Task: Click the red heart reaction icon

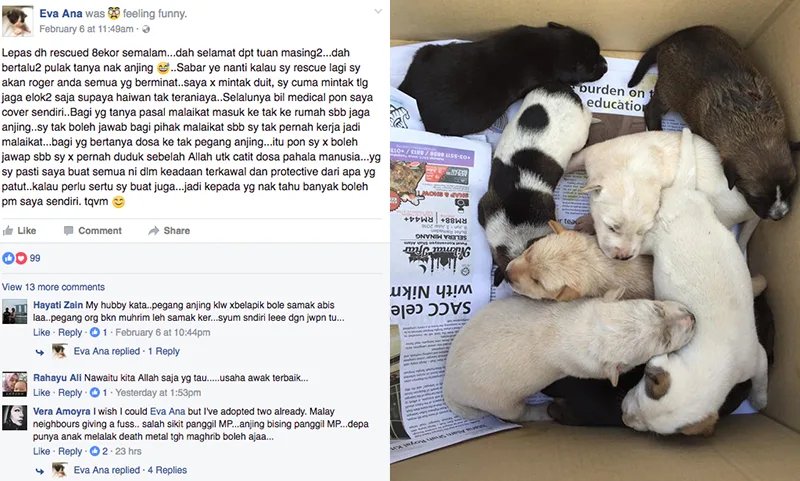Action: point(21,258)
